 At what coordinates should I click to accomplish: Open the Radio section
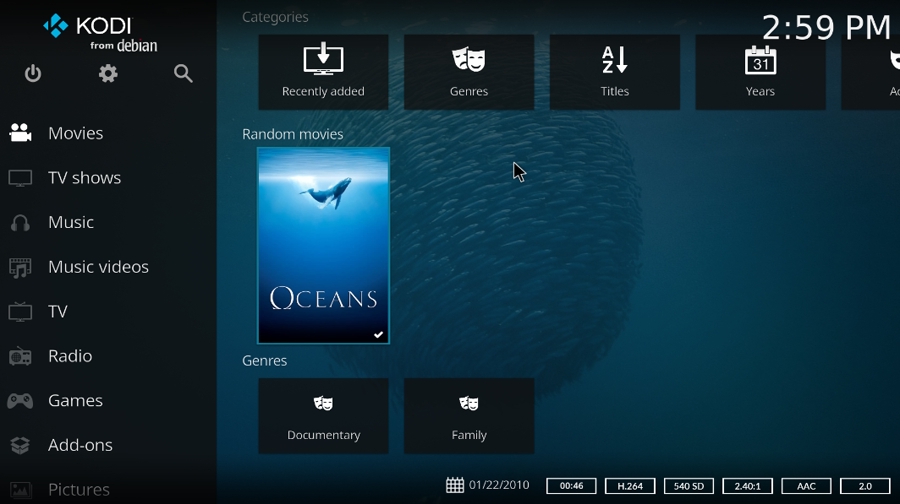70,356
